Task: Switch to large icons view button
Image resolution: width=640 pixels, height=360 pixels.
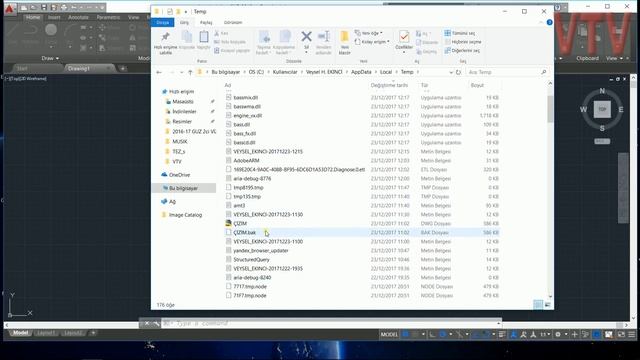Action: pos(547,305)
